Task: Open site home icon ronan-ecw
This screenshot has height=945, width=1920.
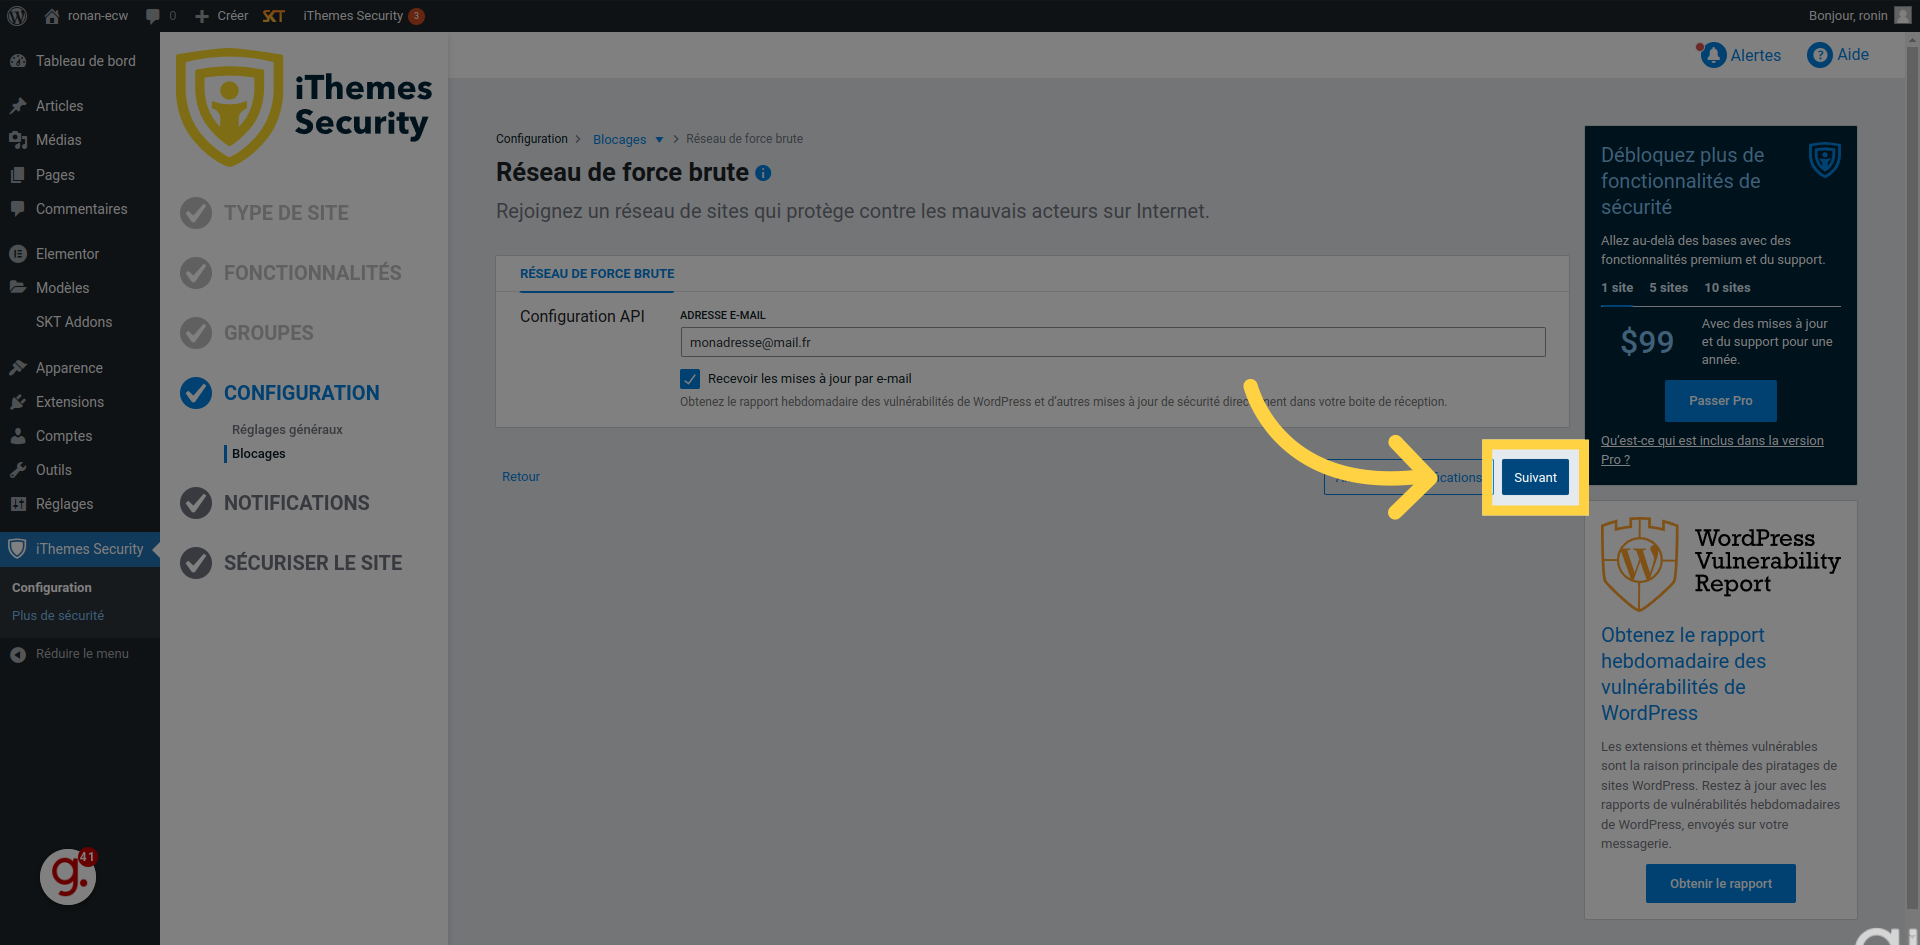Action: pos(52,16)
